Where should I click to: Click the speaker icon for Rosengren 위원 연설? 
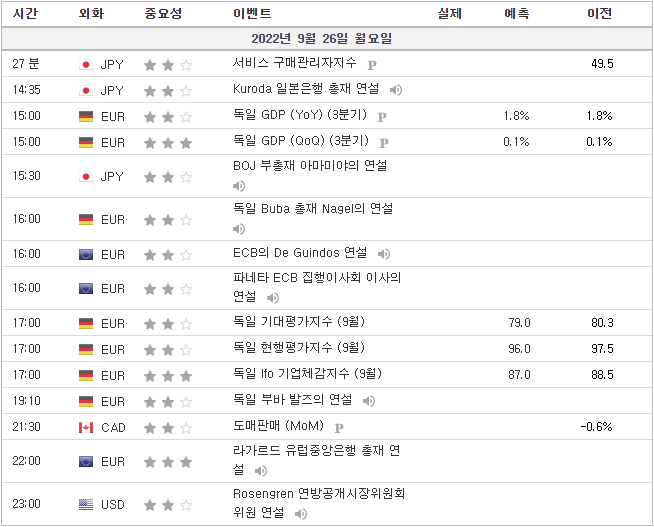pos(301,514)
